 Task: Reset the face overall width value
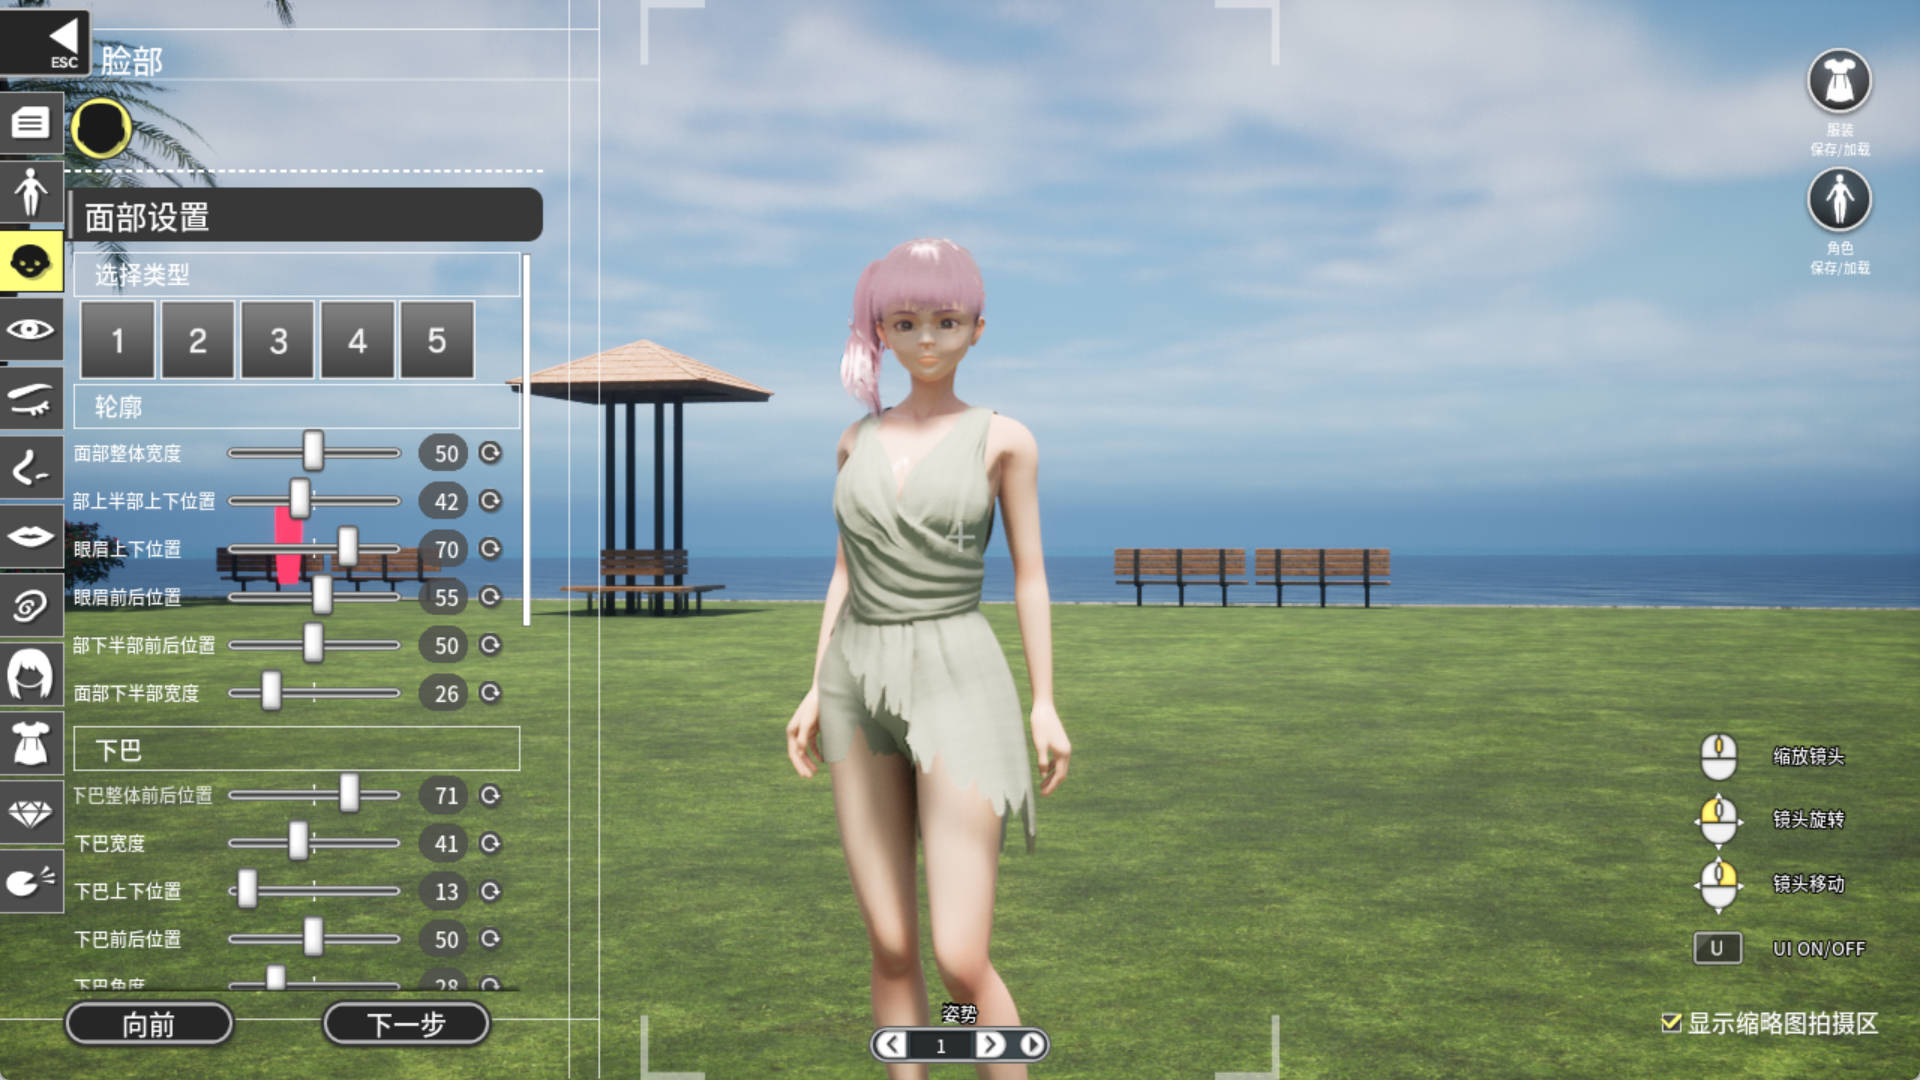pos(490,453)
